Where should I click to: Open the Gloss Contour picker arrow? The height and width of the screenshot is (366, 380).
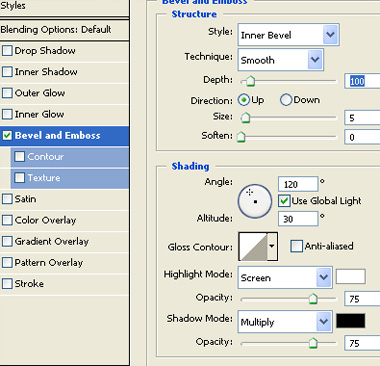272,247
